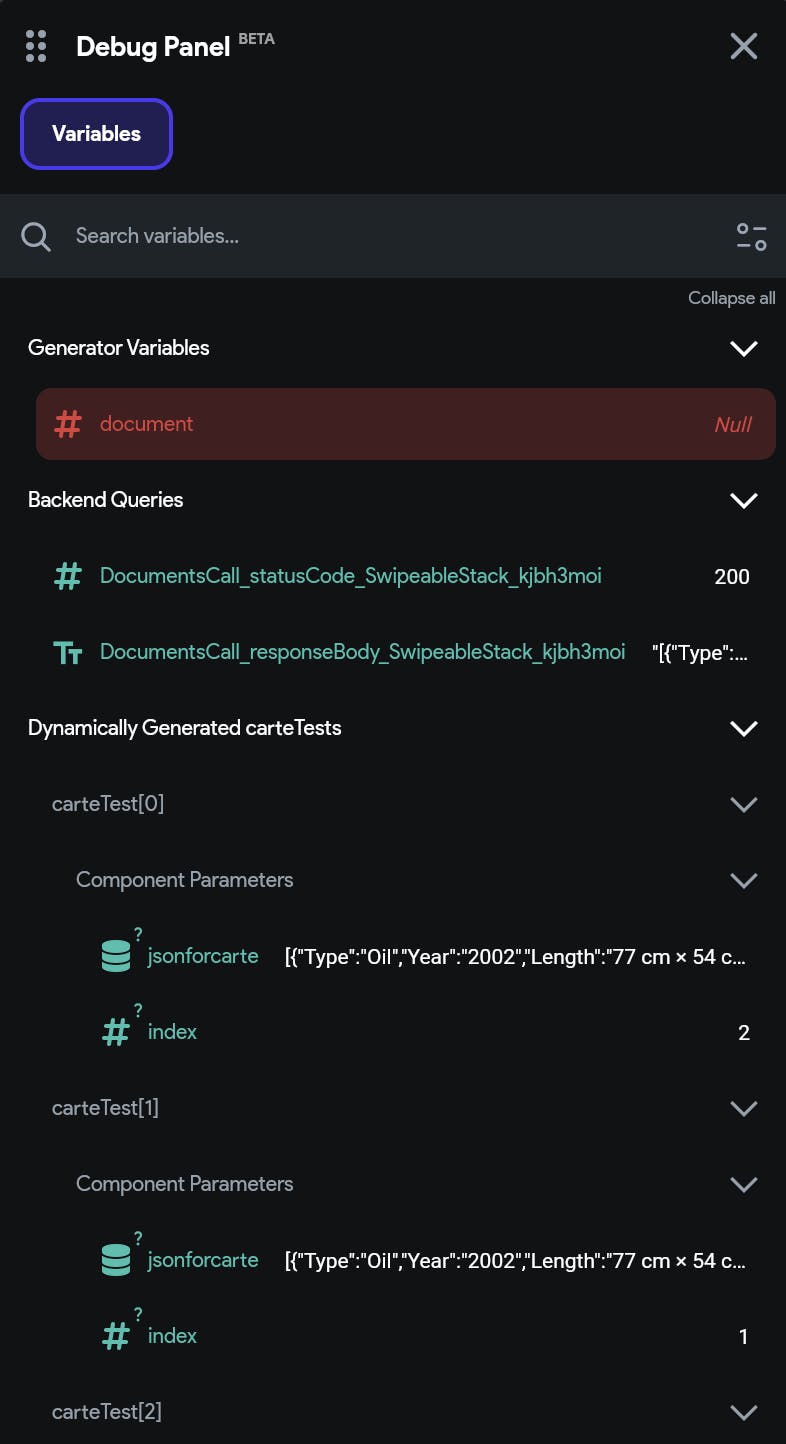Viewport: 786px width, 1444px height.
Task: Collapse the Generator Variables section
Action: [744, 348]
